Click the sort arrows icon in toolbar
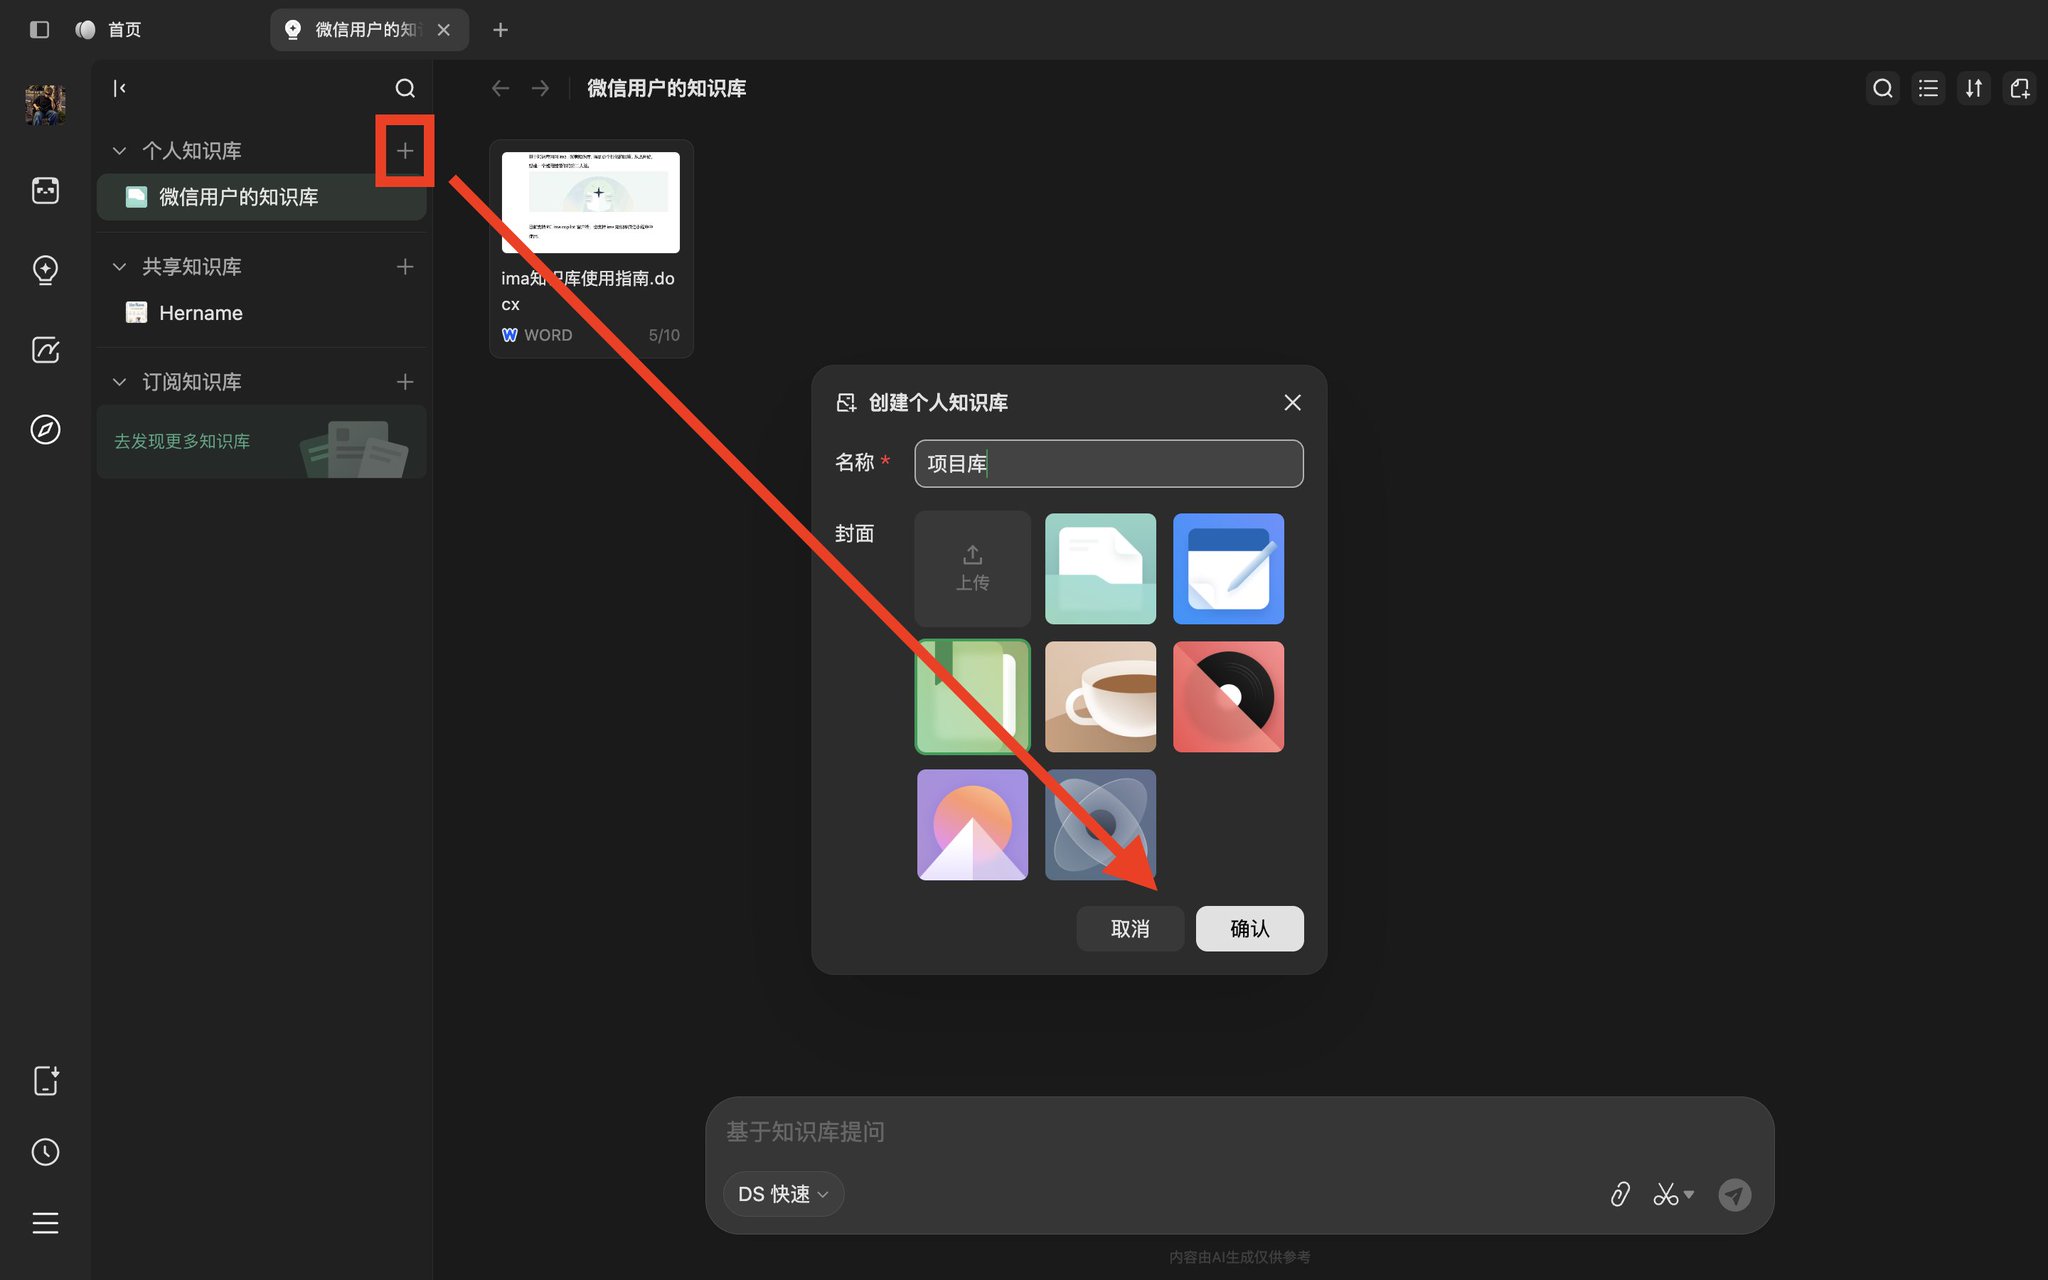2048x1280 pixels. click(1974, 88)
